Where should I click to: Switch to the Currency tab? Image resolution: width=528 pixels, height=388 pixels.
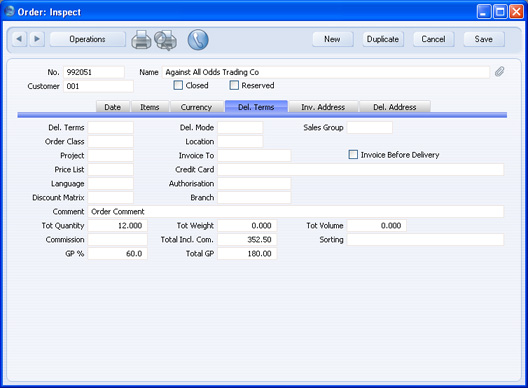pos(196,107)
